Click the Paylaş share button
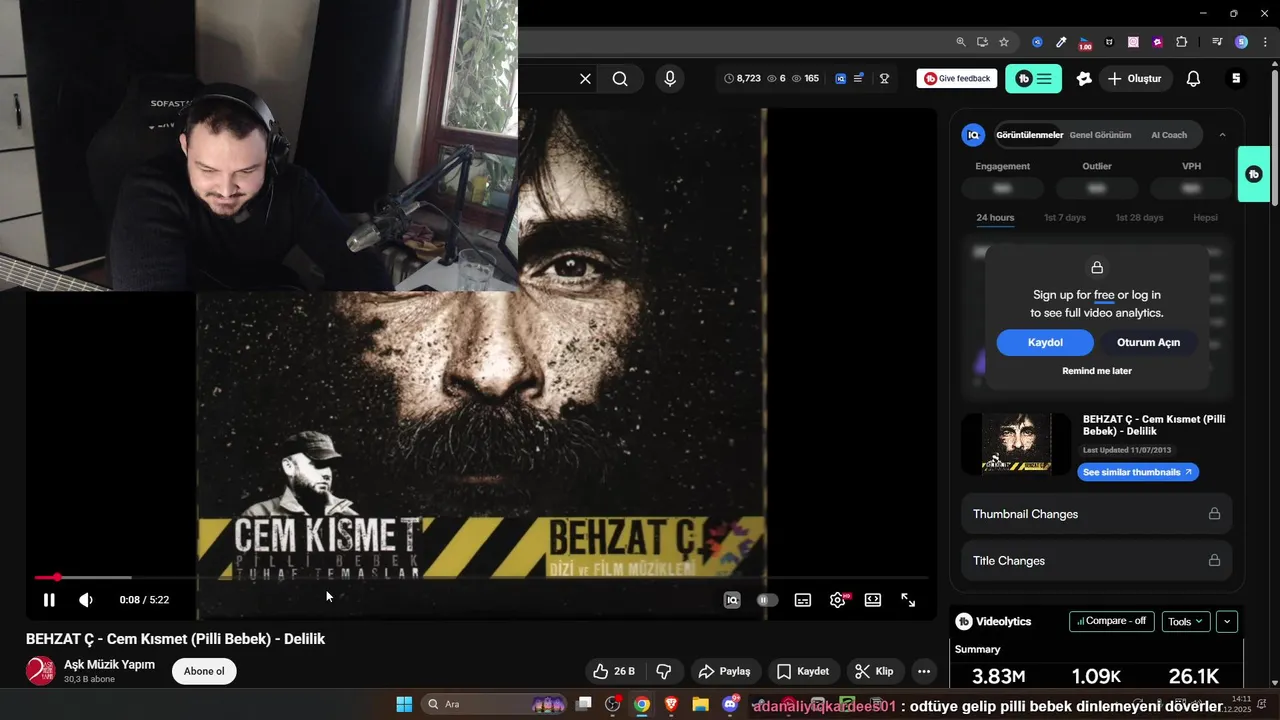Screen dimensions: 1280x720 [724, 671]
